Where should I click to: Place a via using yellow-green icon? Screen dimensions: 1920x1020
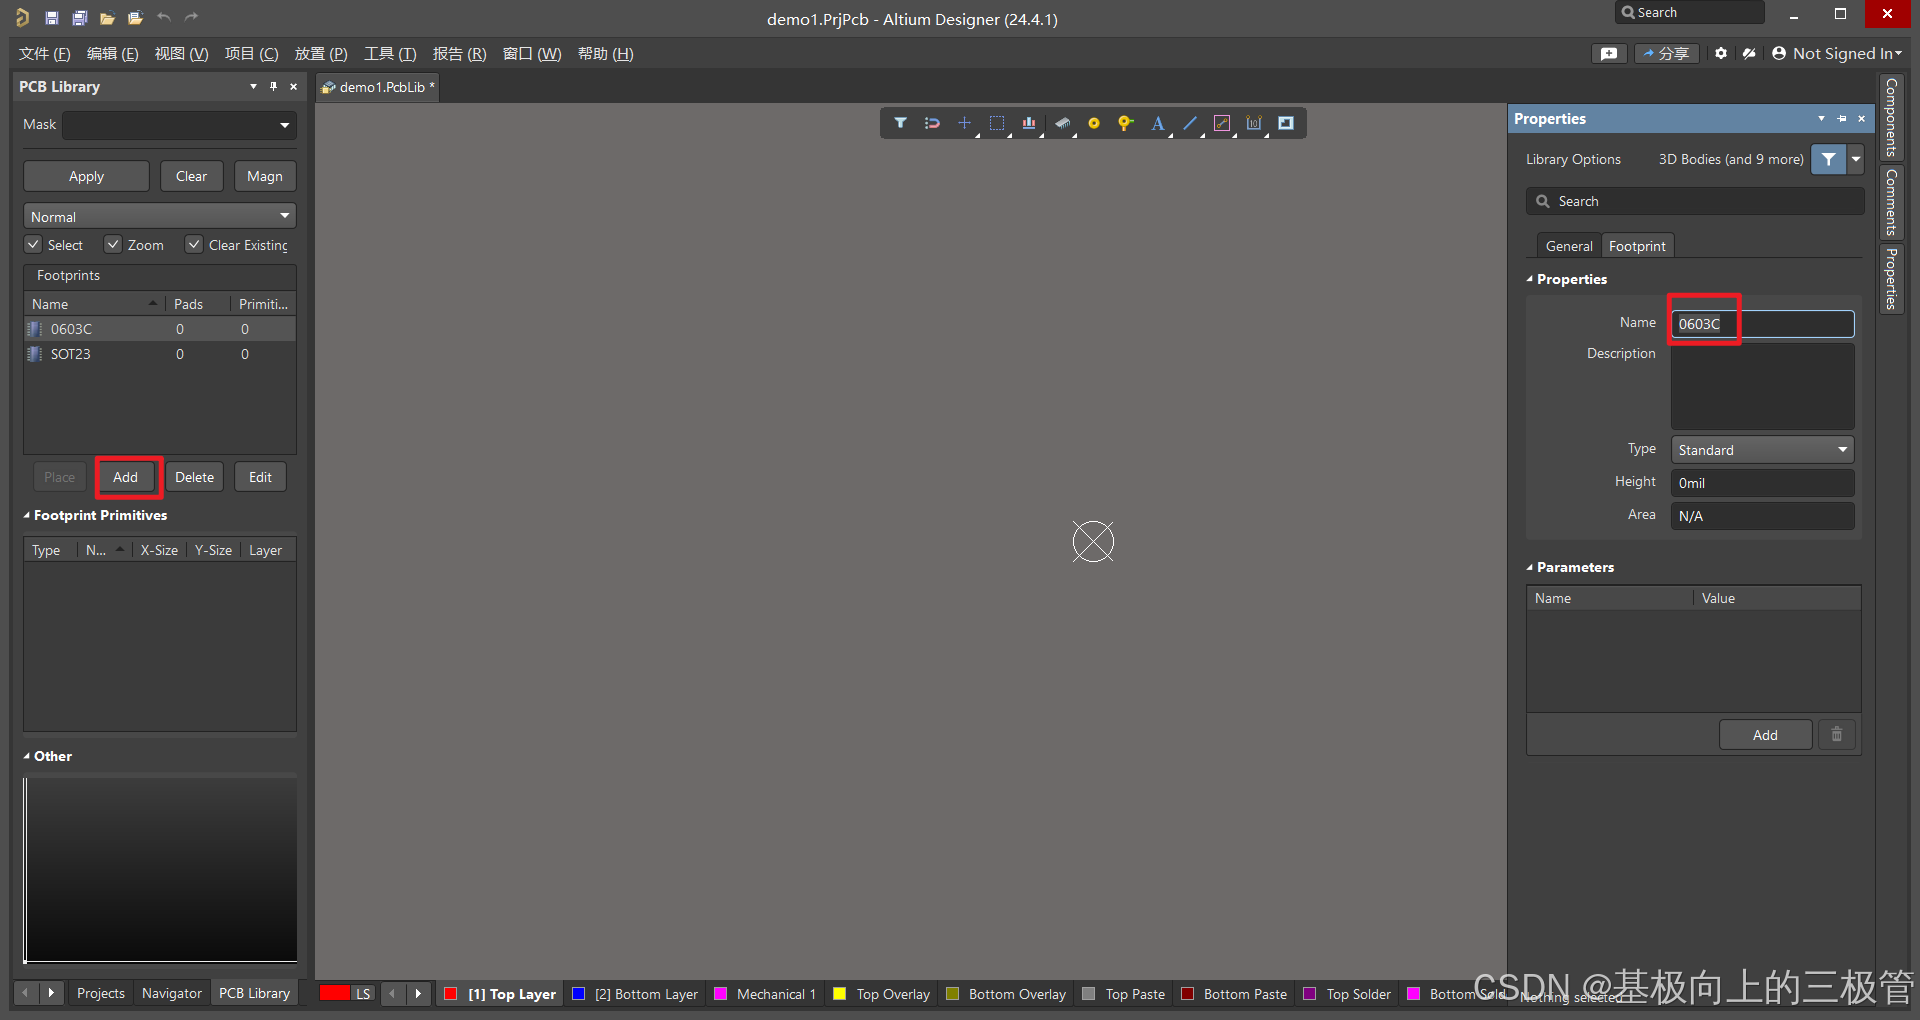click(x=1125, y=123)
